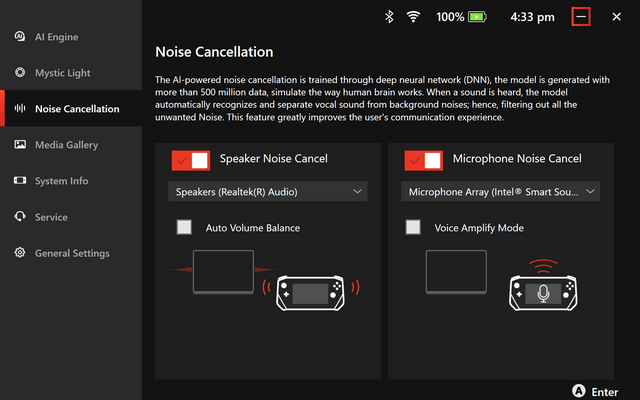Click the Media Gallery picture icon

coord(20,144)
